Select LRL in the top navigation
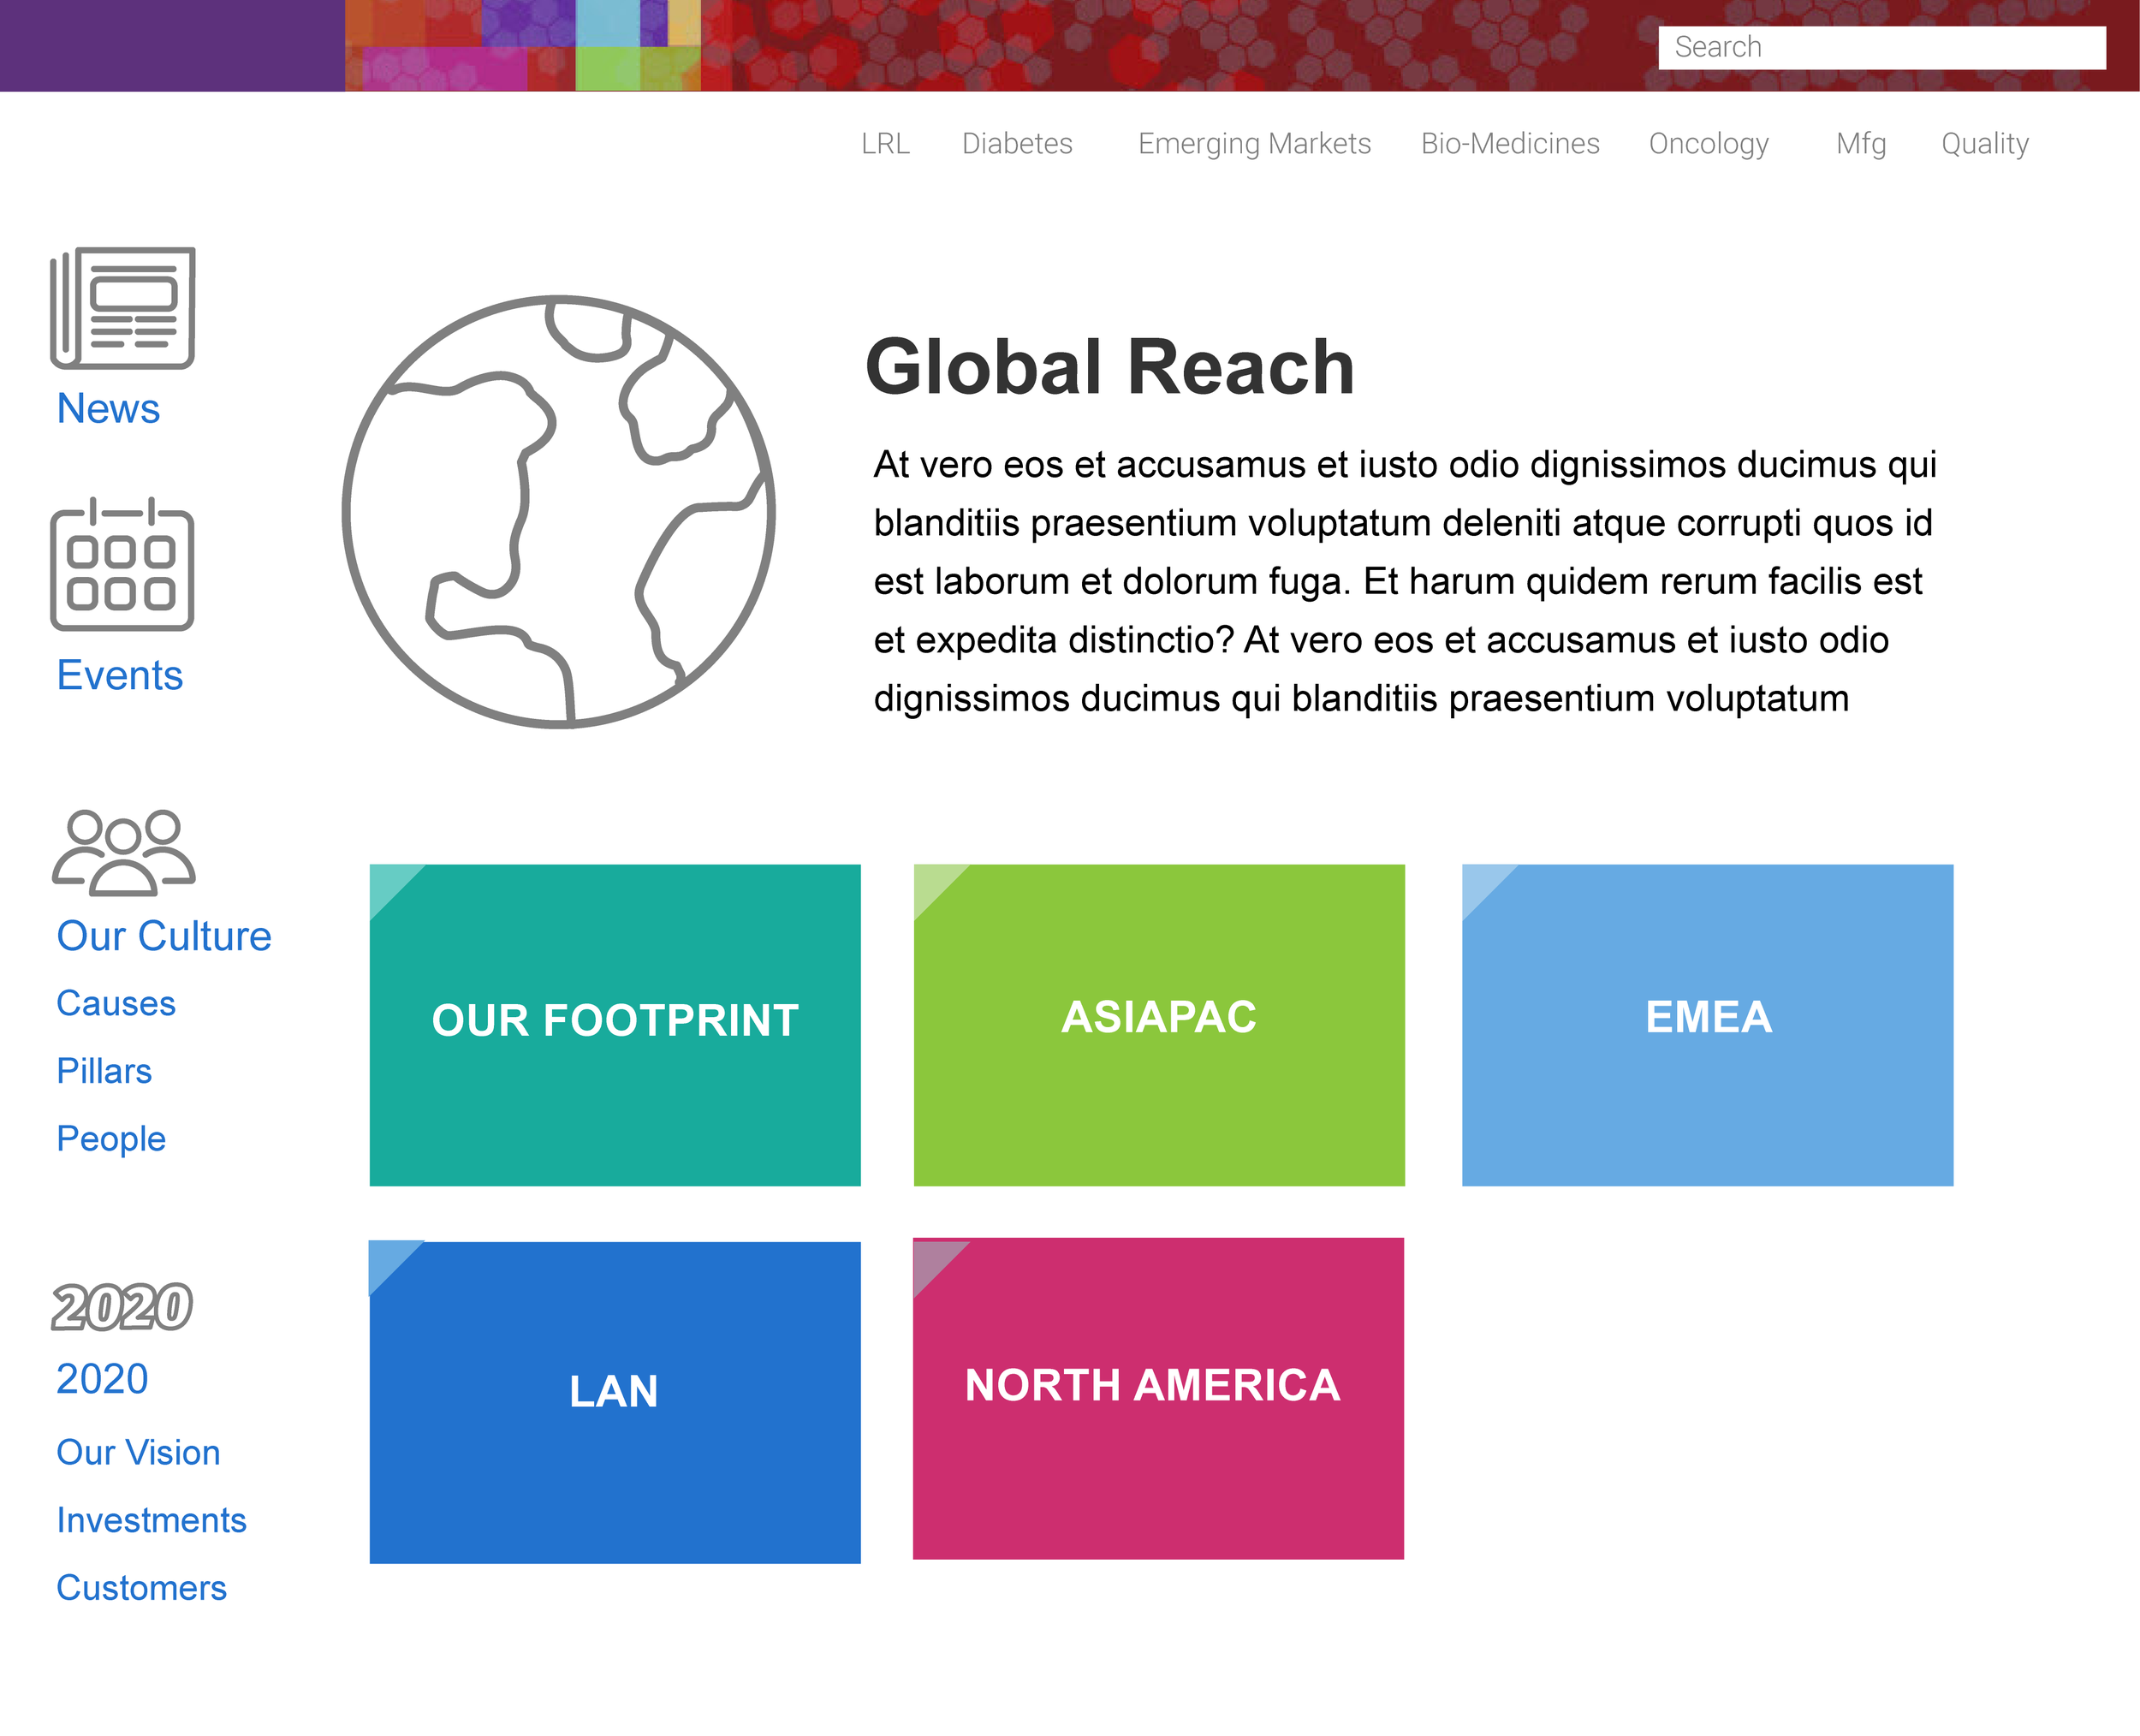Viewport: 2140px width, 1736px height. click(x=885, y=144)
